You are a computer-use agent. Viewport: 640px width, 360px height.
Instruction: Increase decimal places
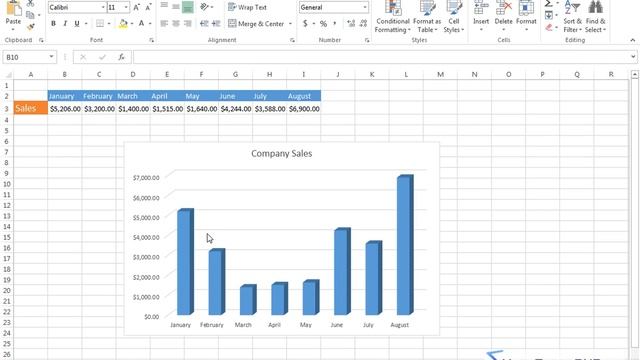(351, 24)
